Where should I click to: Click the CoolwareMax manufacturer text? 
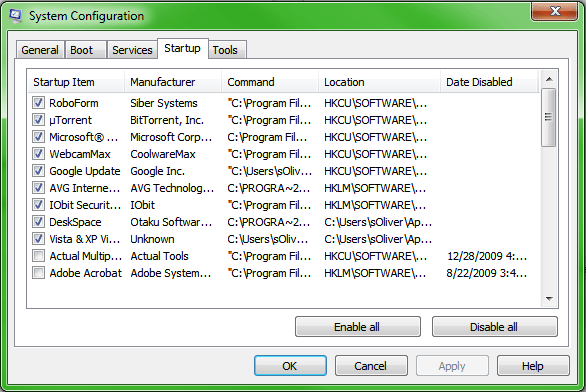pos(163,154)
